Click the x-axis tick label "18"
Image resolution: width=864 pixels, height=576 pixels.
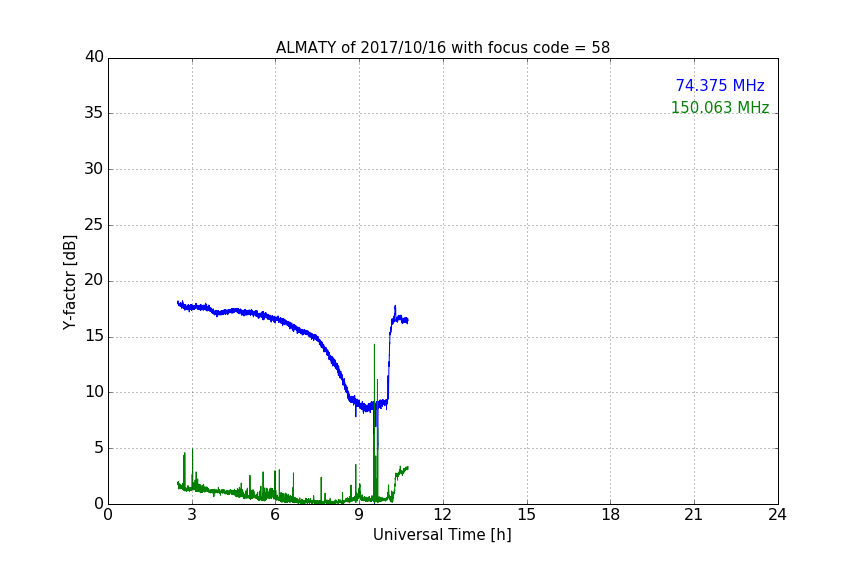pos(611,515)
